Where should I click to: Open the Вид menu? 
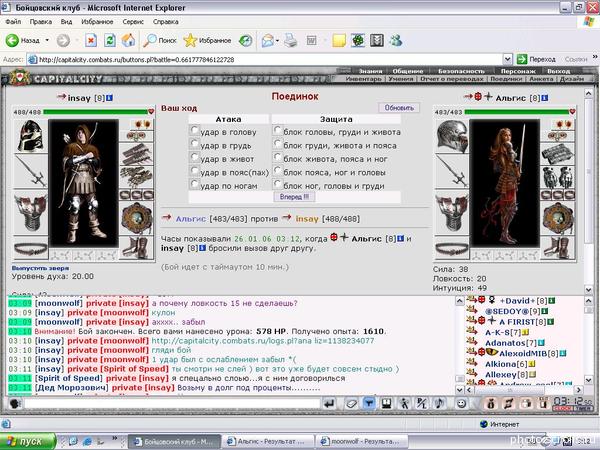(x=66, y=21)
